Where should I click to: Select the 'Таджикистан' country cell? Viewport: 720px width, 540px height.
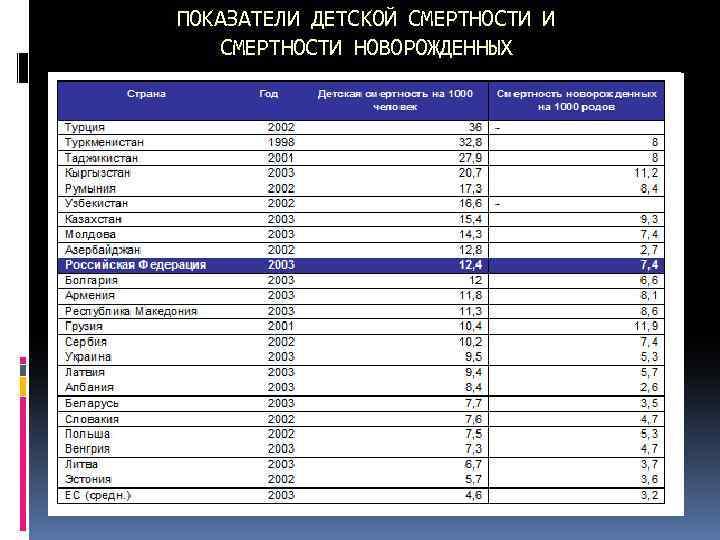tap(101, 158)
